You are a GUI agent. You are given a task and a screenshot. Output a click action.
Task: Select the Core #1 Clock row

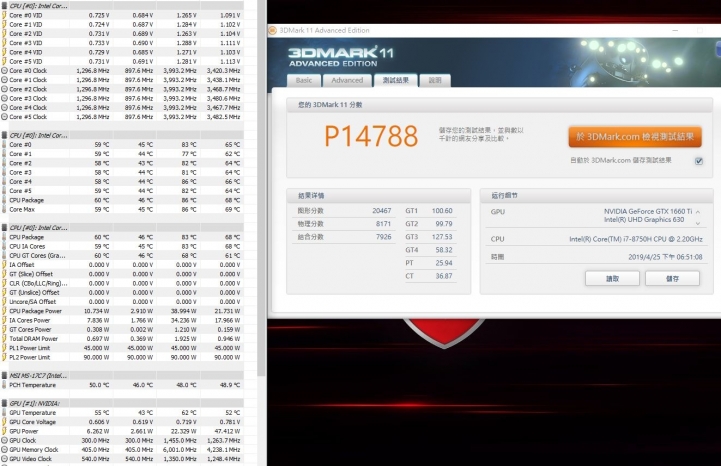pyautogui.click(x=122, y=80)
